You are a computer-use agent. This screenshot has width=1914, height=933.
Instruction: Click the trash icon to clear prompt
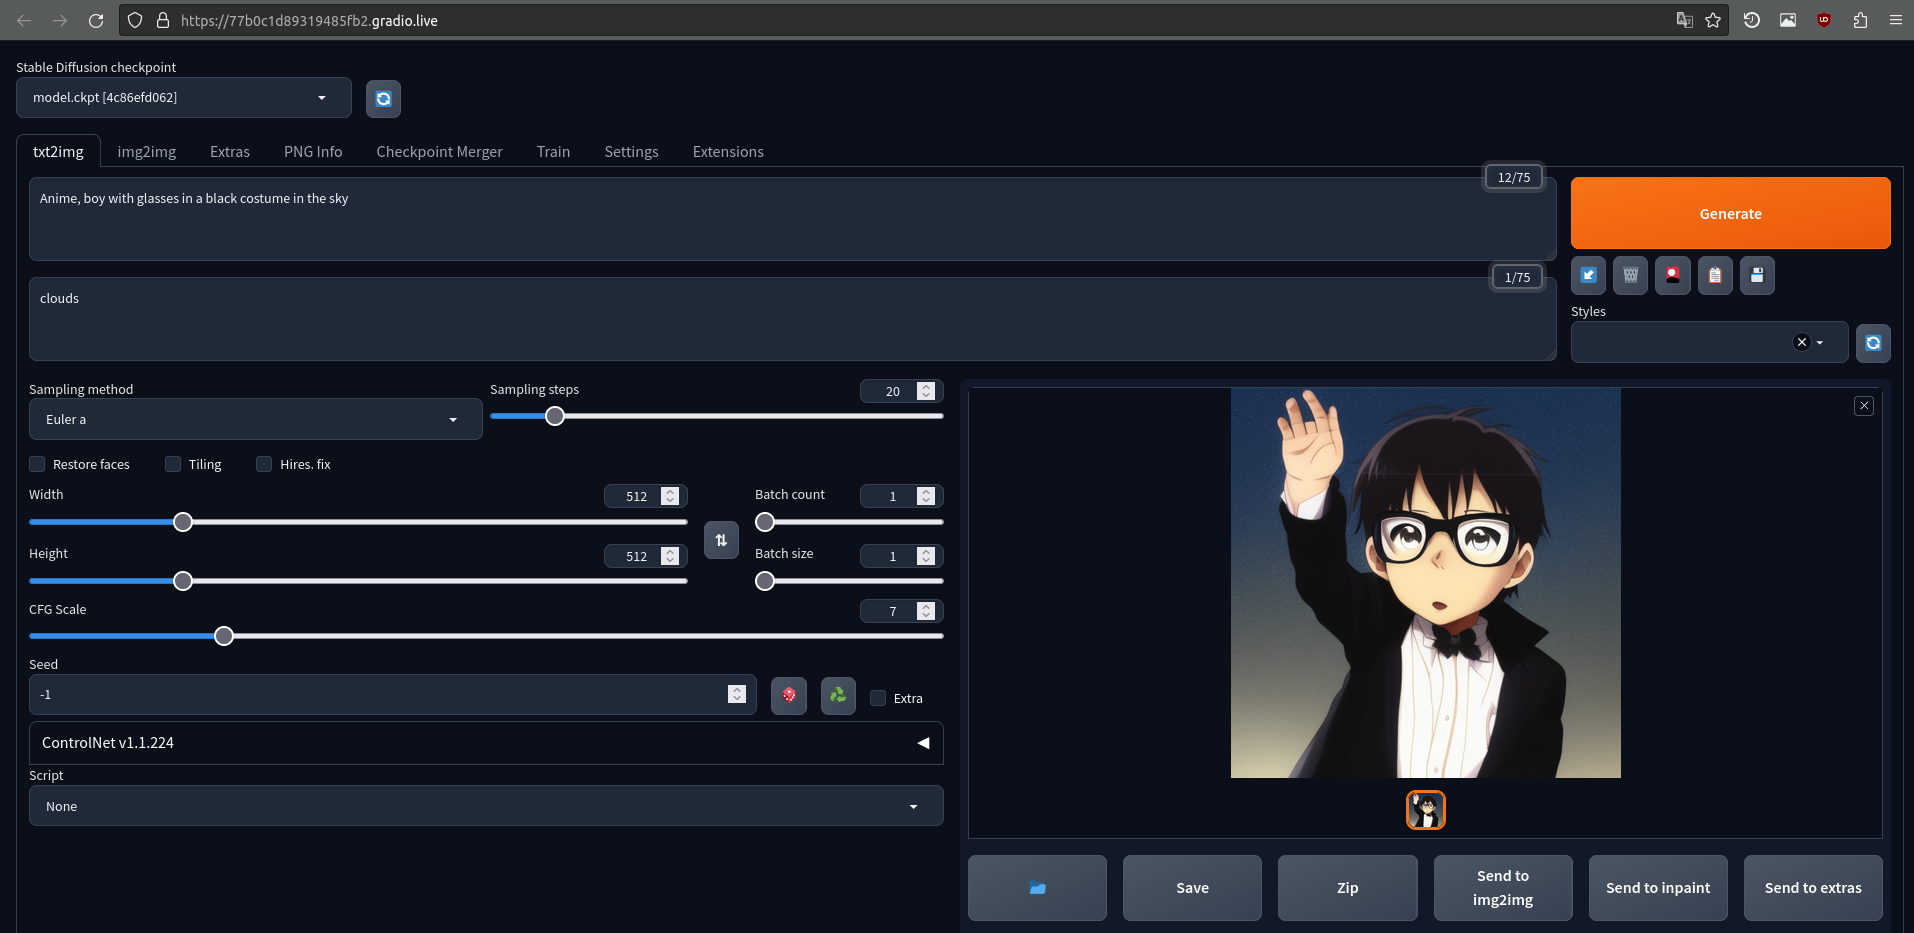point(1630,276)
